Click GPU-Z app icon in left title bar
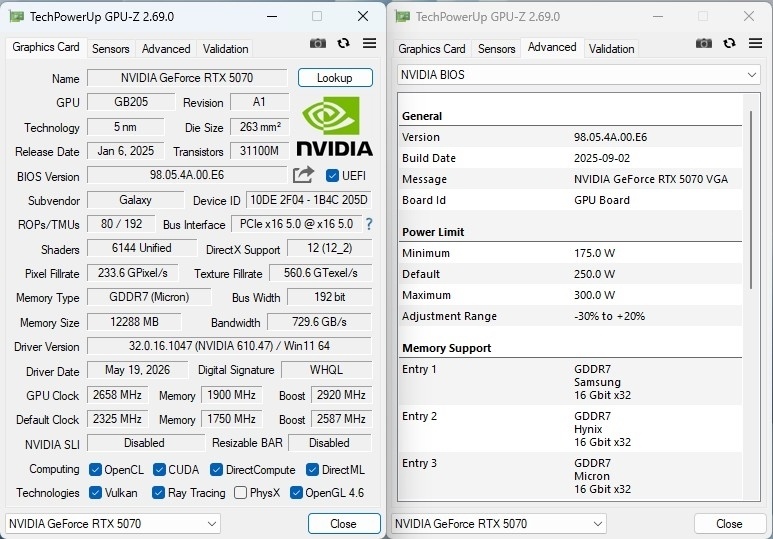Image resolution: width=773 pixels, height=539 pixels. tap(17, 17)
